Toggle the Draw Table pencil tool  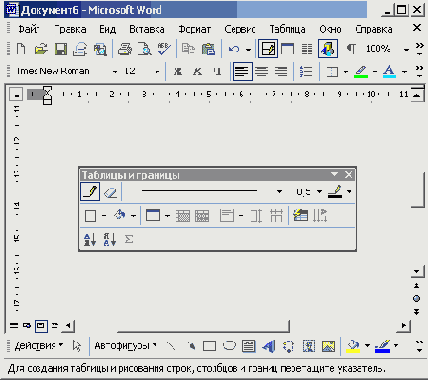click(90, 192)
